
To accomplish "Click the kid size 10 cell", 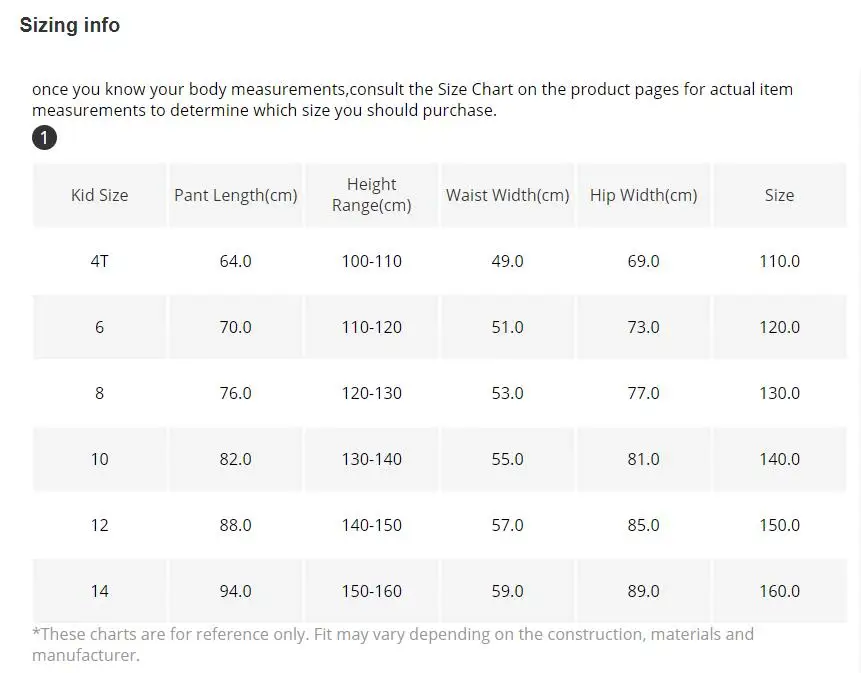I will pos(99,459).
